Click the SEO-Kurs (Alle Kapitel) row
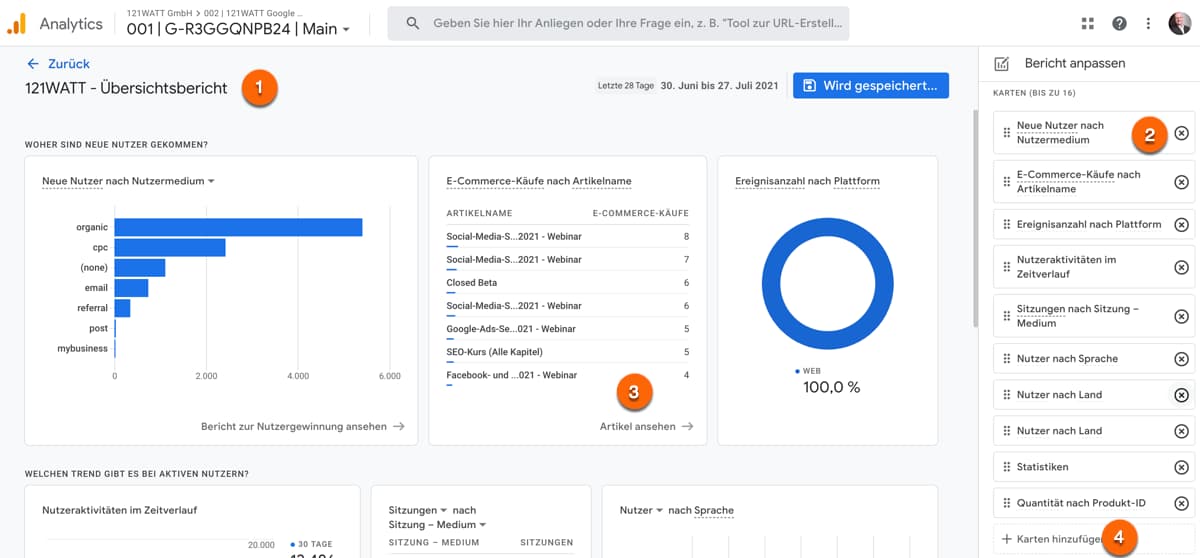 567,352
